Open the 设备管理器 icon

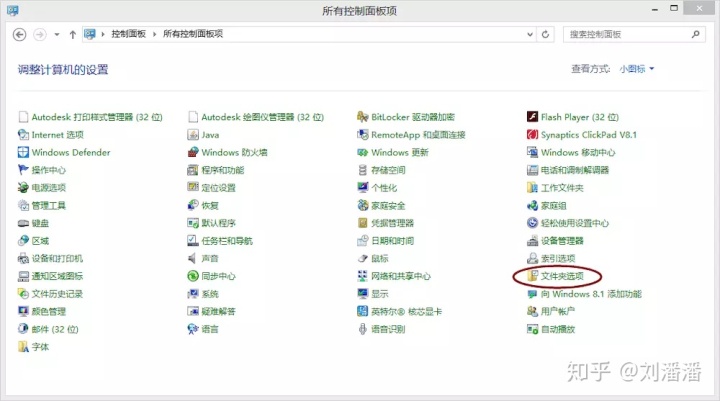(x=532, y=240)
